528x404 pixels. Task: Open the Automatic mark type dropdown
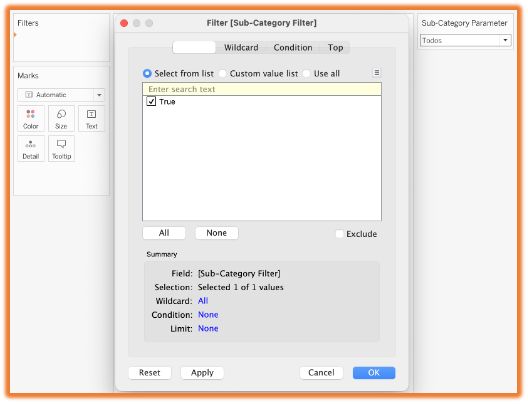[61, 95]
